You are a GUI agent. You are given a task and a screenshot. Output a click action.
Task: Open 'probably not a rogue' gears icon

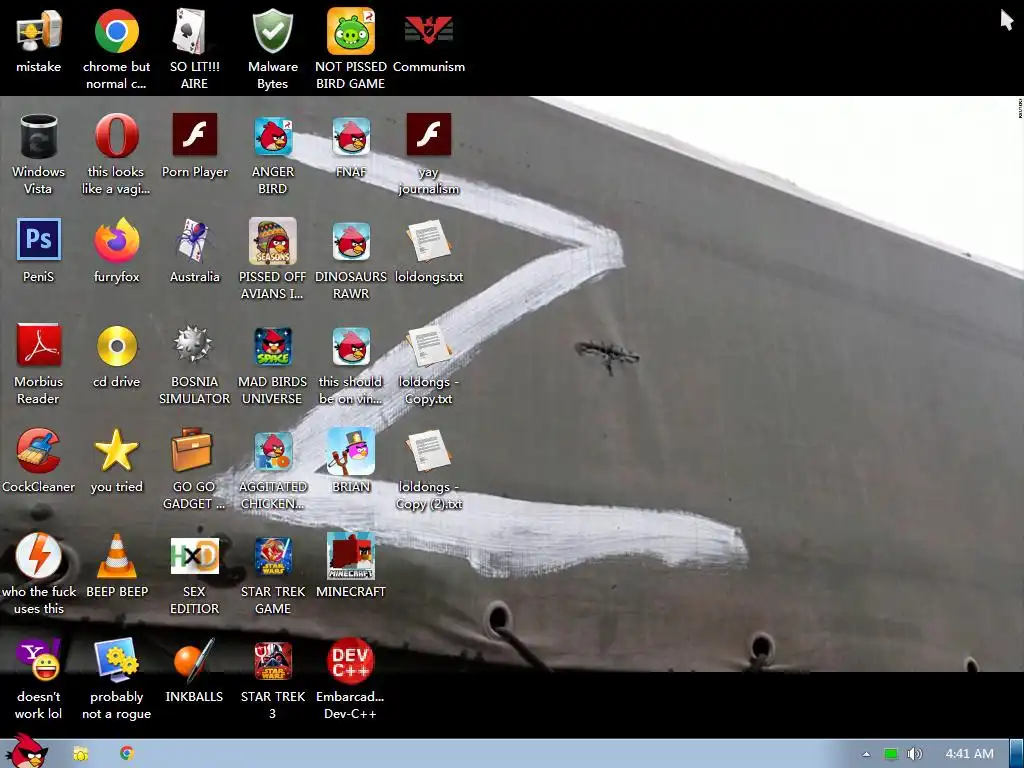coord(116,660)
